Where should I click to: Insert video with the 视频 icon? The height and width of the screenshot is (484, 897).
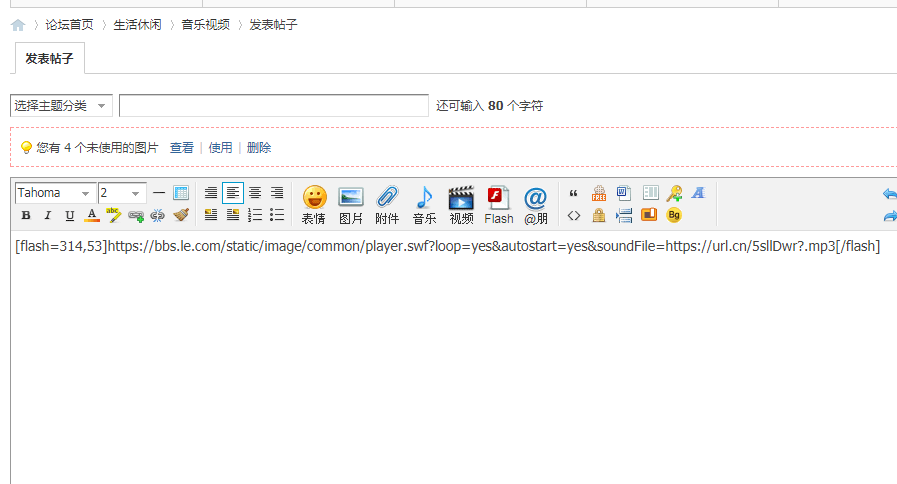[461, 205]
